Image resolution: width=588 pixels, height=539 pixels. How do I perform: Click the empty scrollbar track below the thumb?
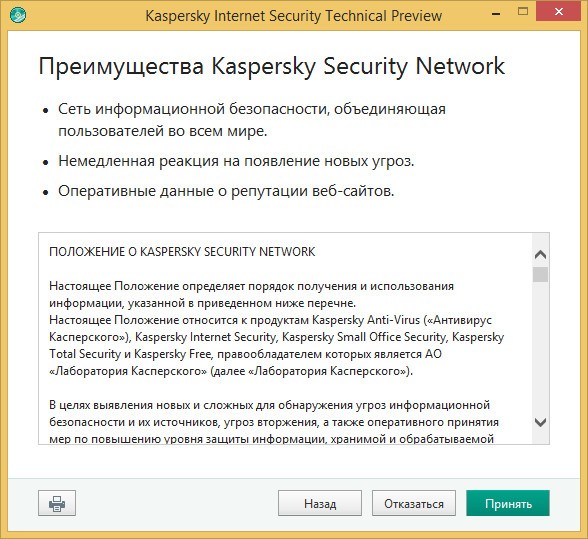click(x=540, y=347)
